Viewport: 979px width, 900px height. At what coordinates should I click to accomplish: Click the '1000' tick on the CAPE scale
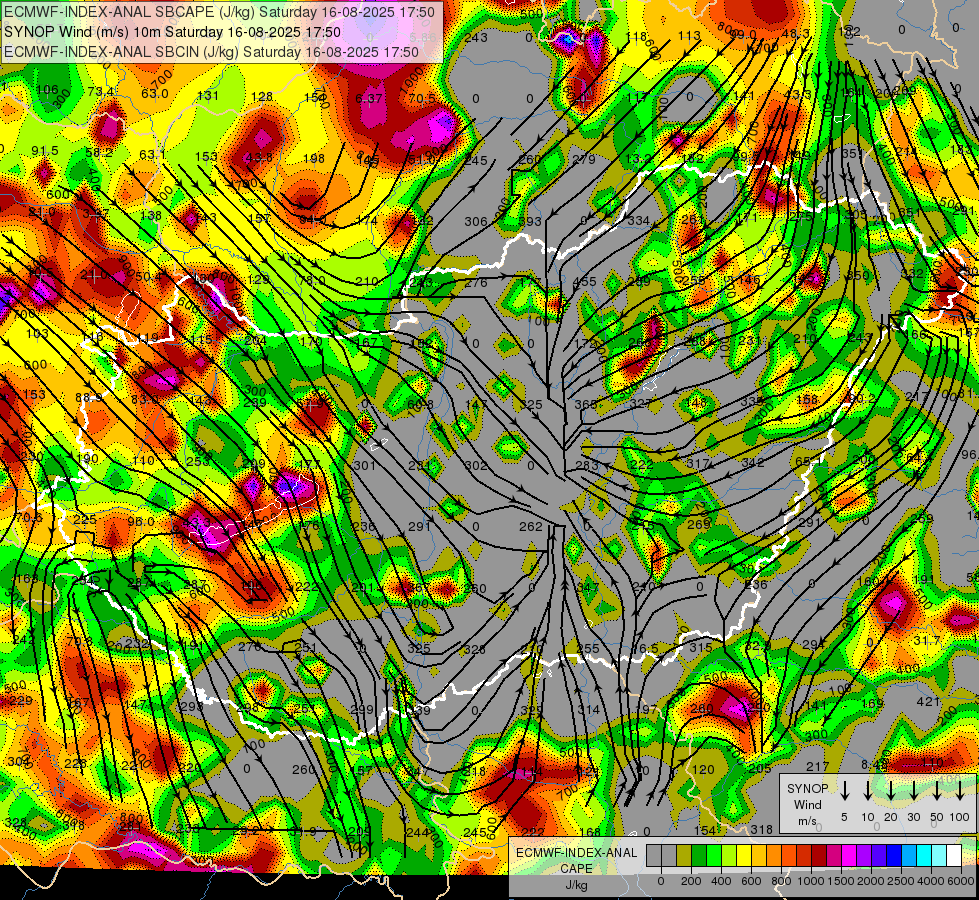tap(811, 881)
